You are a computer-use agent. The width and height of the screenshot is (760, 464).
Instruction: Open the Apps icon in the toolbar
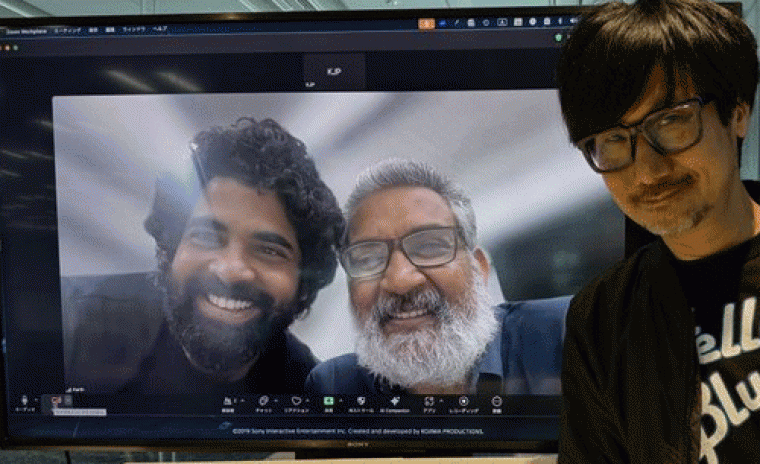pyautogui.click(x=428, y=400)
